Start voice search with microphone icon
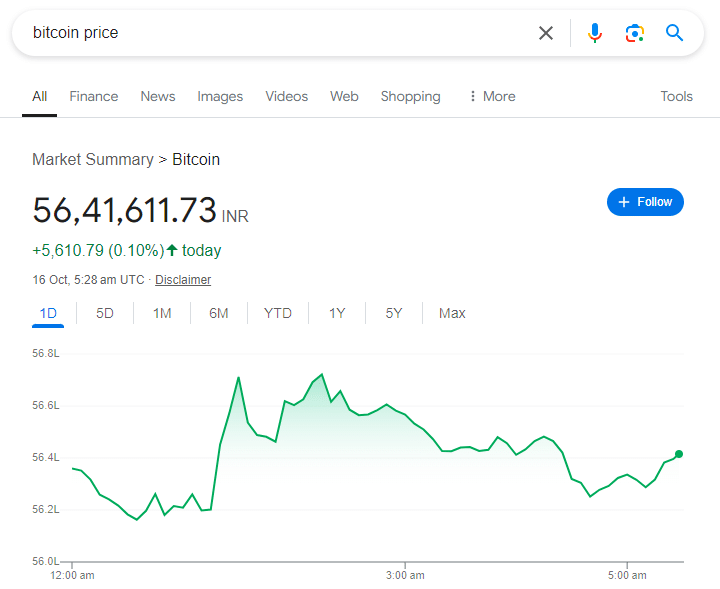 (595, 33)
